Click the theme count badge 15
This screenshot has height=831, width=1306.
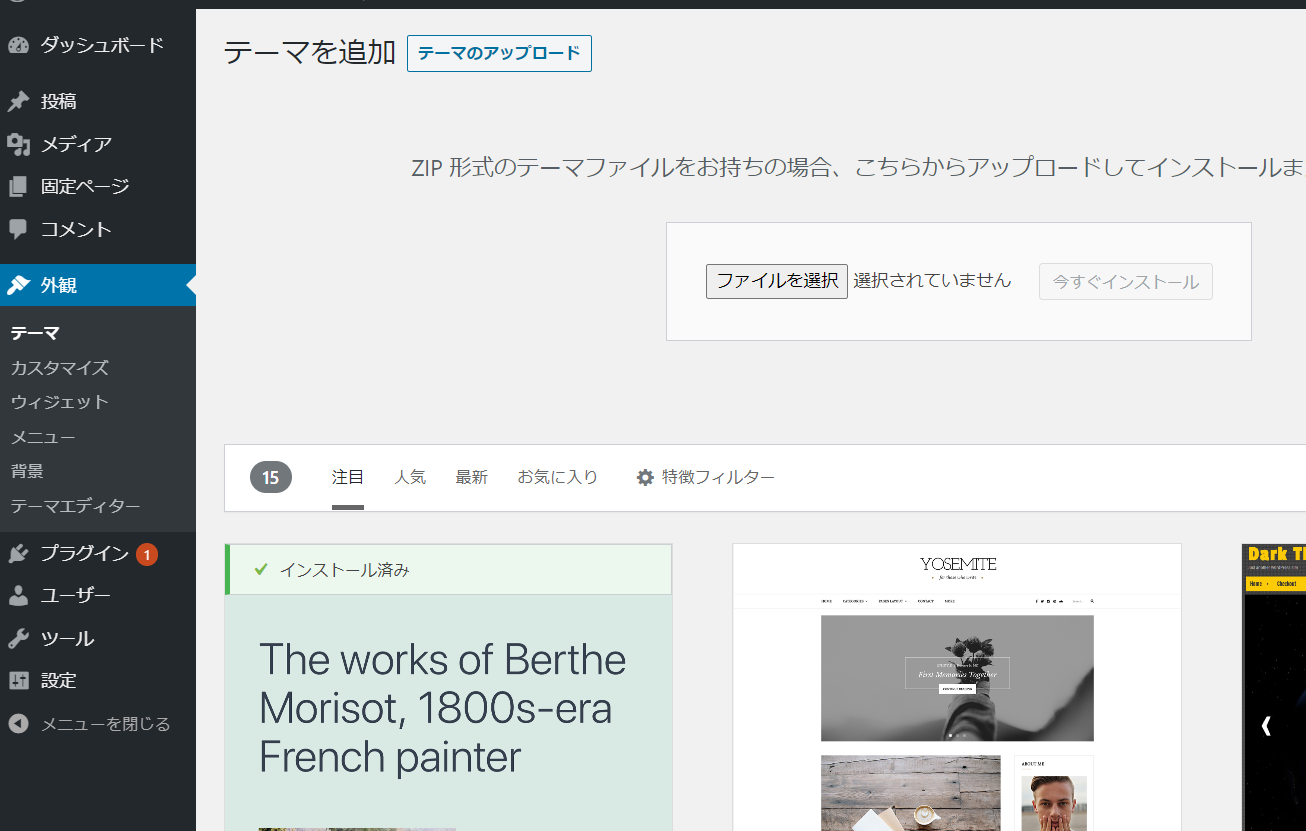click(271, 478)
